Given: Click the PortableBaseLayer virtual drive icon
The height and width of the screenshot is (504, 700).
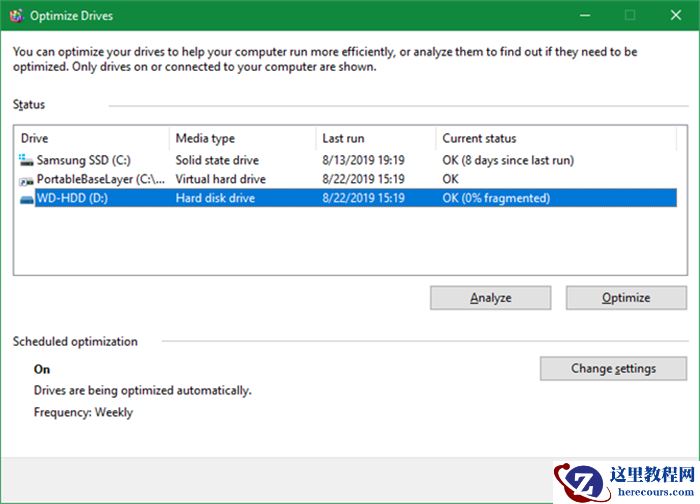Looking at the screenshot, I should [26, 181].
